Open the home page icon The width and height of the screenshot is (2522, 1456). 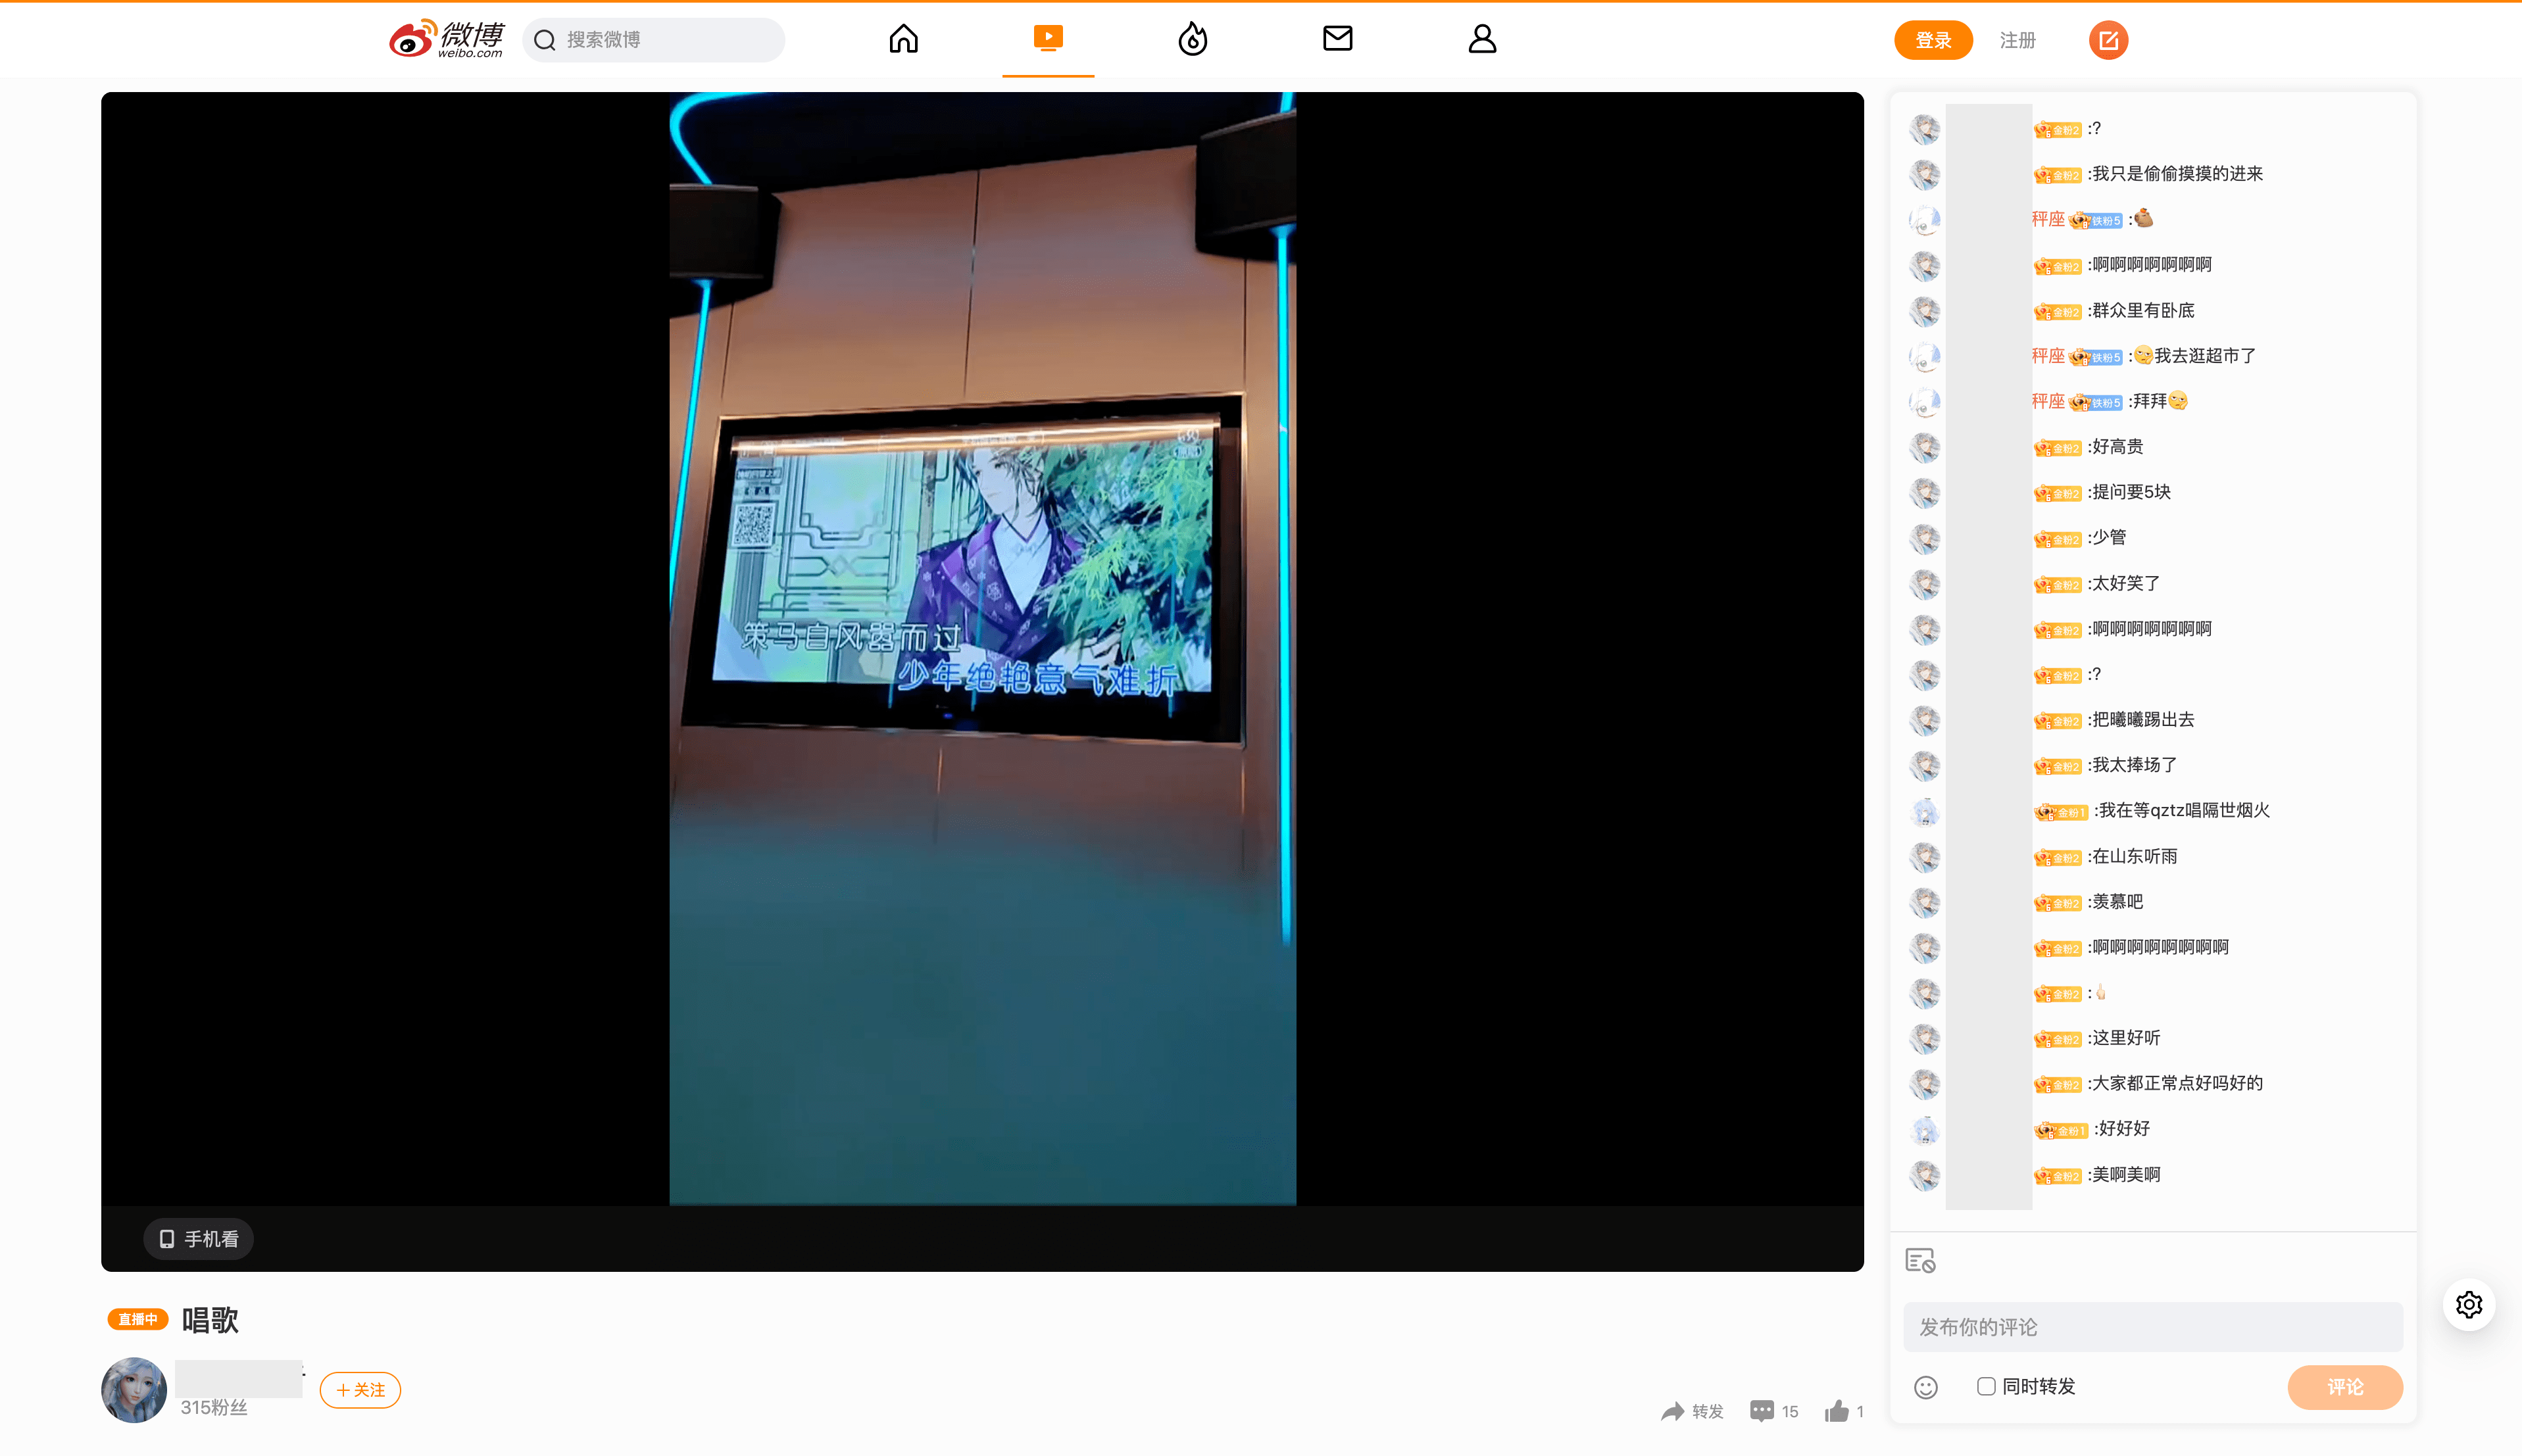click(903, 39)
